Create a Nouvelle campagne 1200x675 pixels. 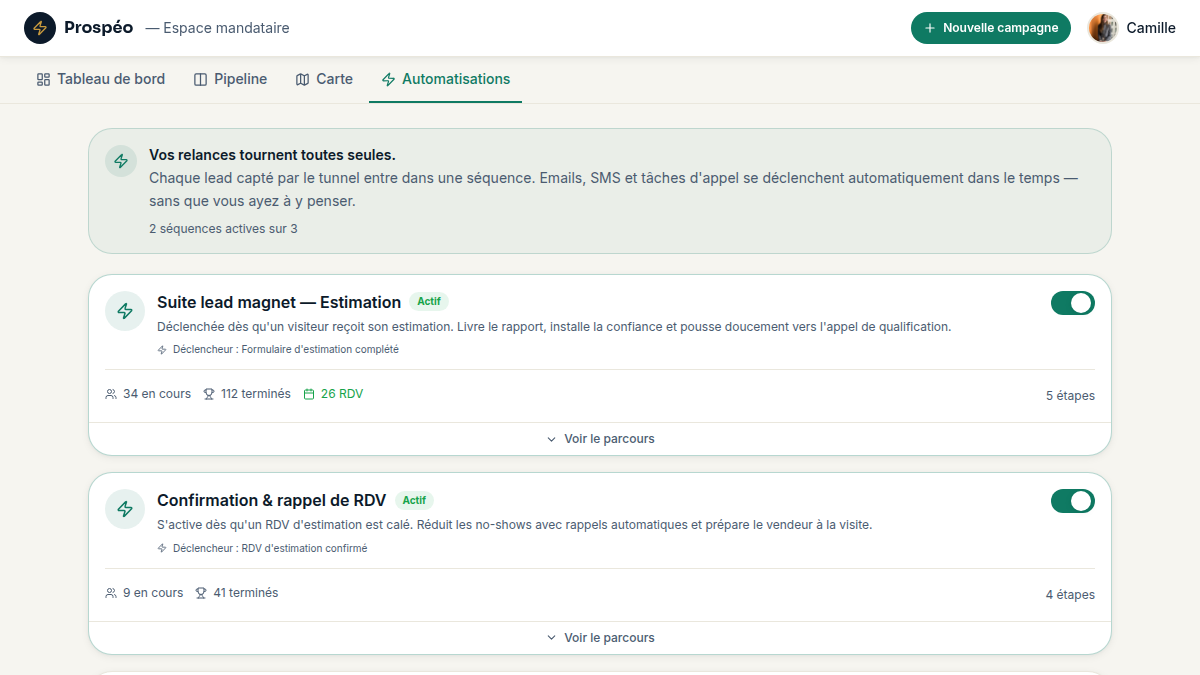(991, 28)
